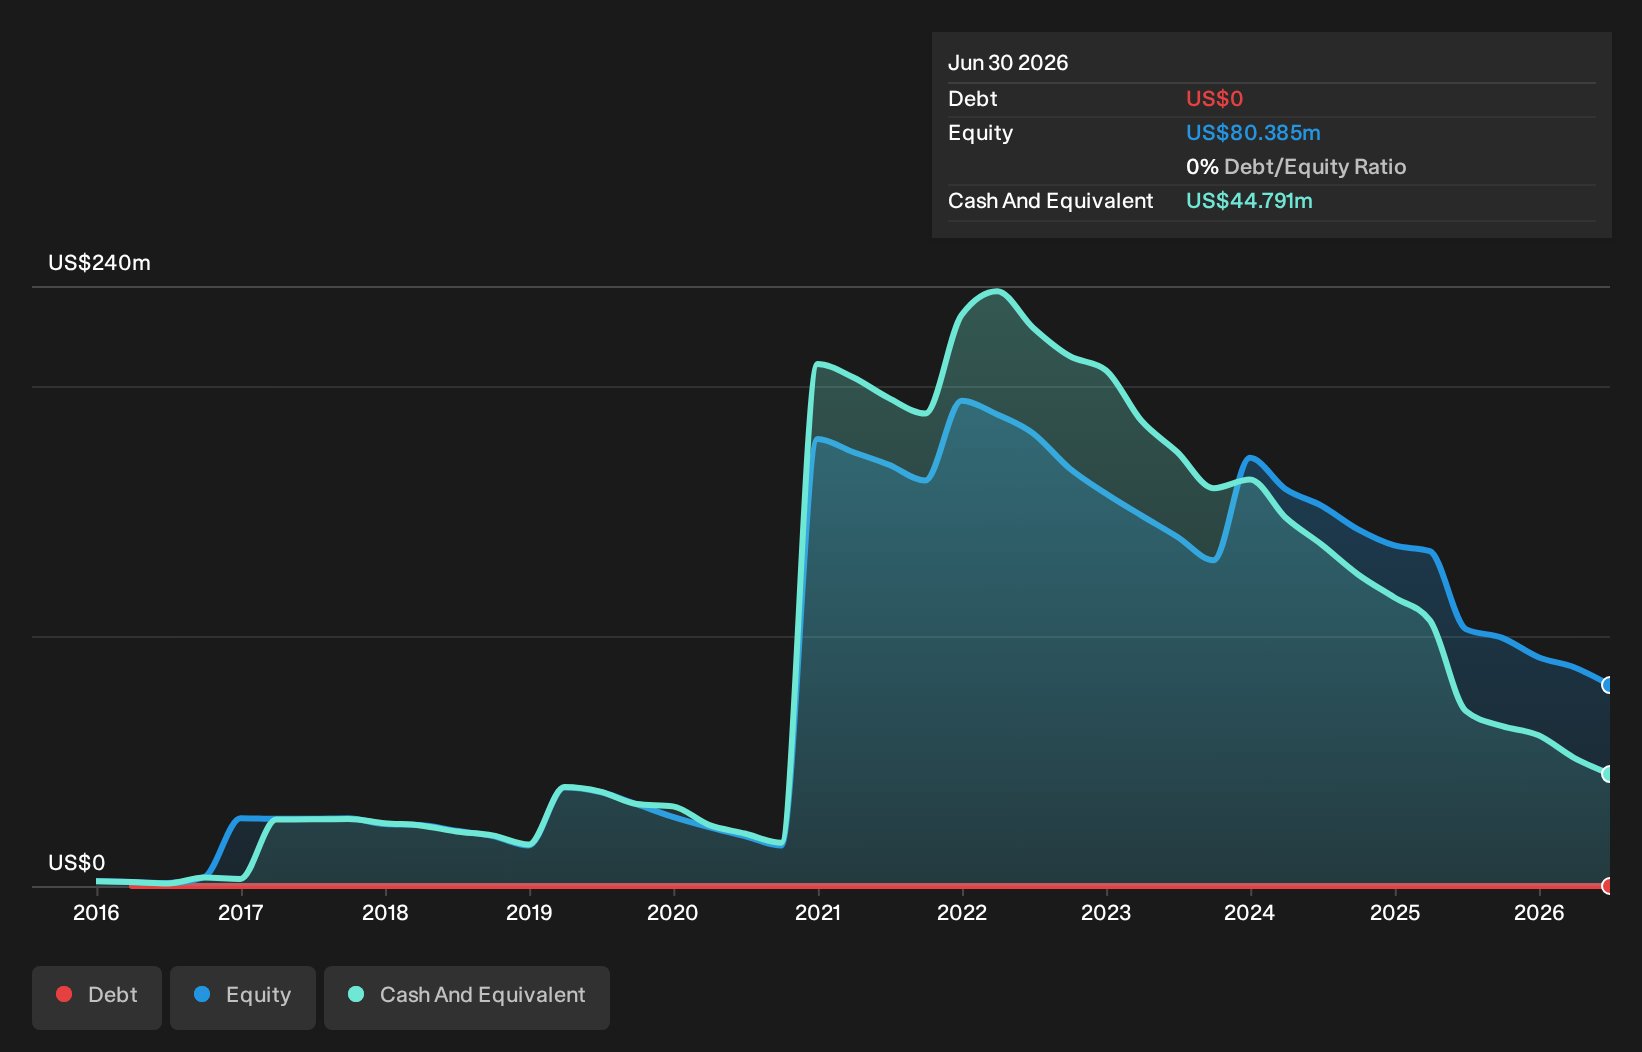Click the 2023 x-axis label
This screenshot has width=1642, height=1052.
1106,913
